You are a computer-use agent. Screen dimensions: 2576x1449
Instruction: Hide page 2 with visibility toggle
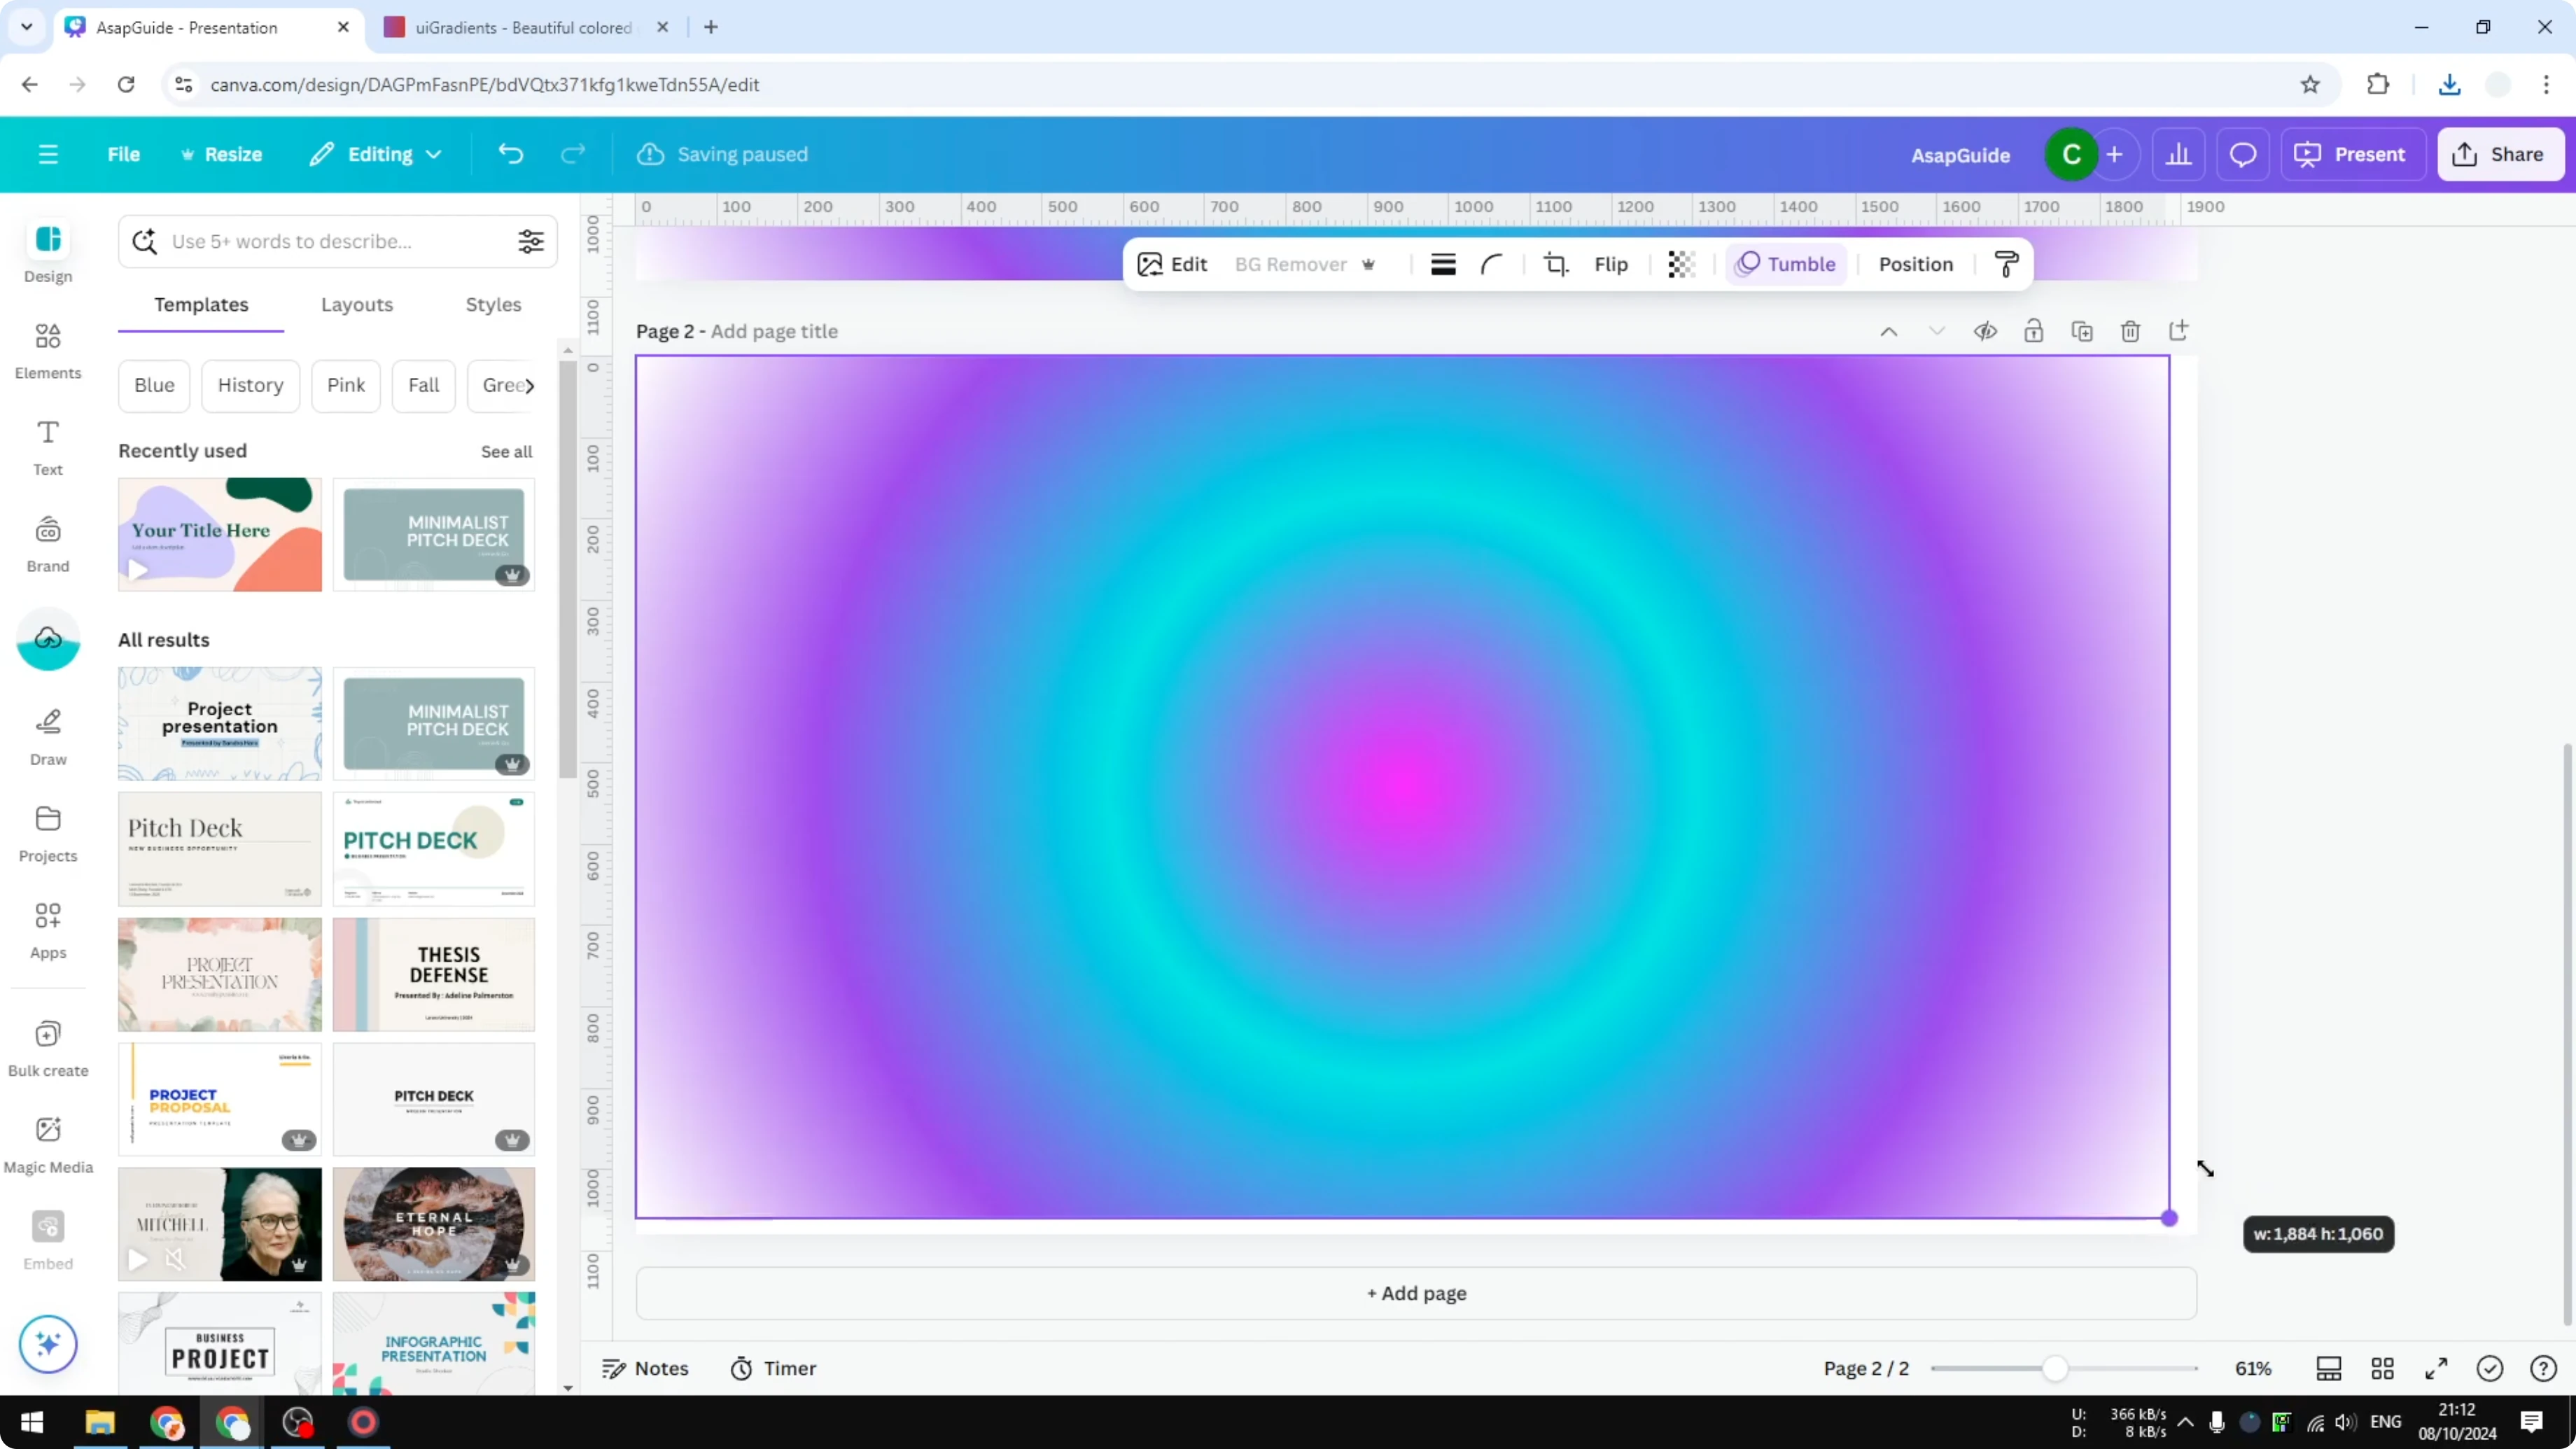[1986, 331]
